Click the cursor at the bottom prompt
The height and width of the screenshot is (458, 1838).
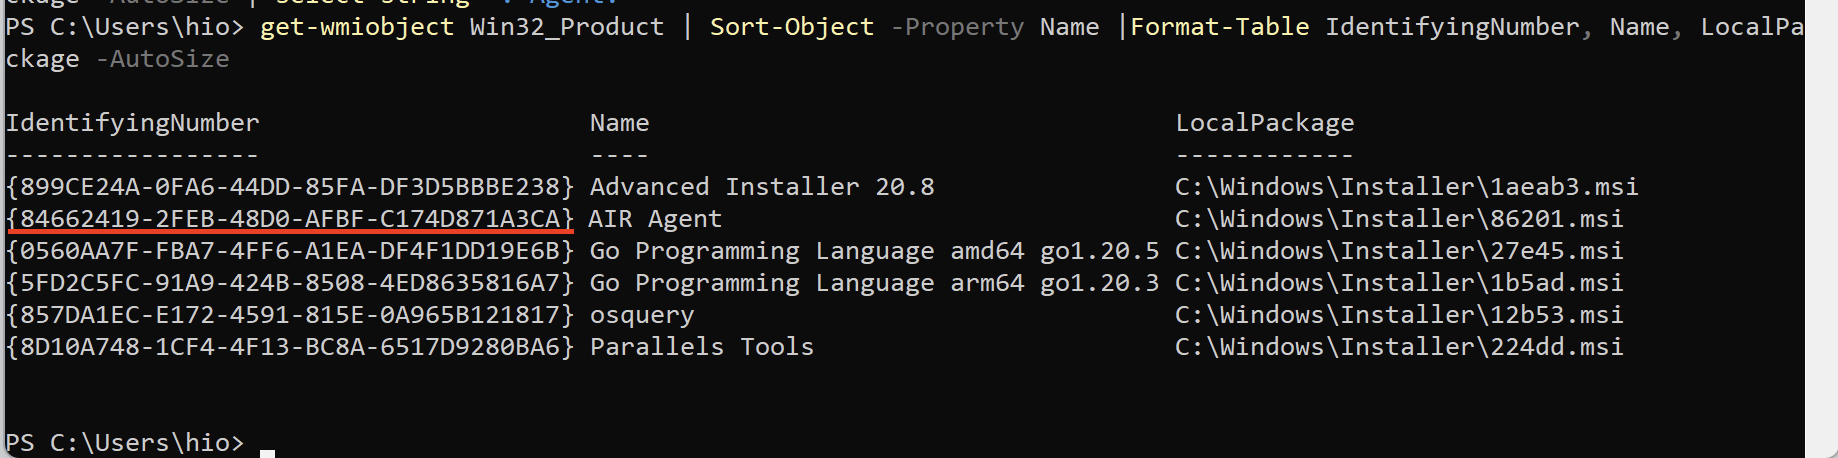267,450
